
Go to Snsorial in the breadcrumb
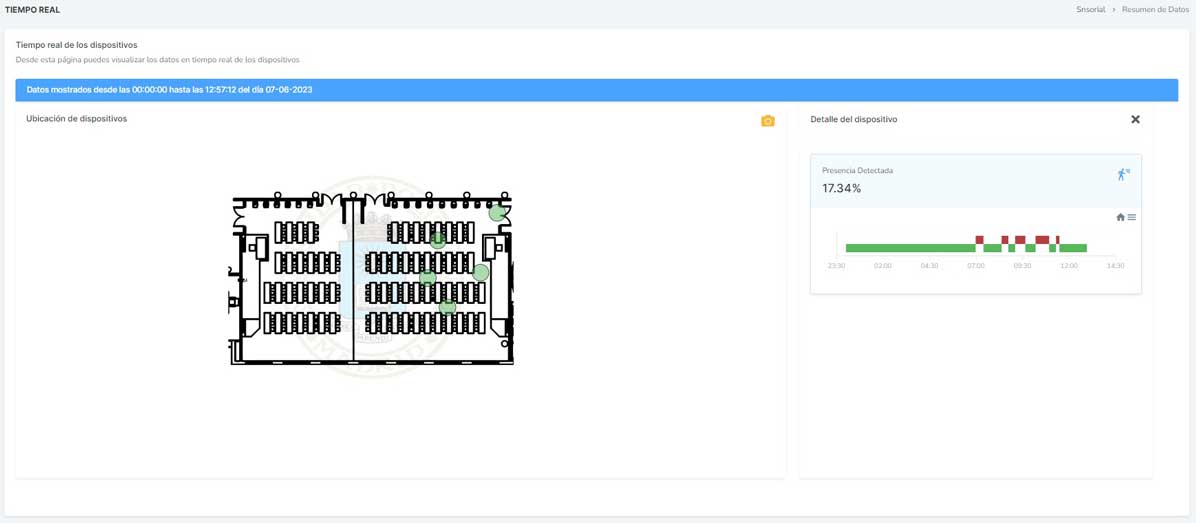tap(1090, 10)
